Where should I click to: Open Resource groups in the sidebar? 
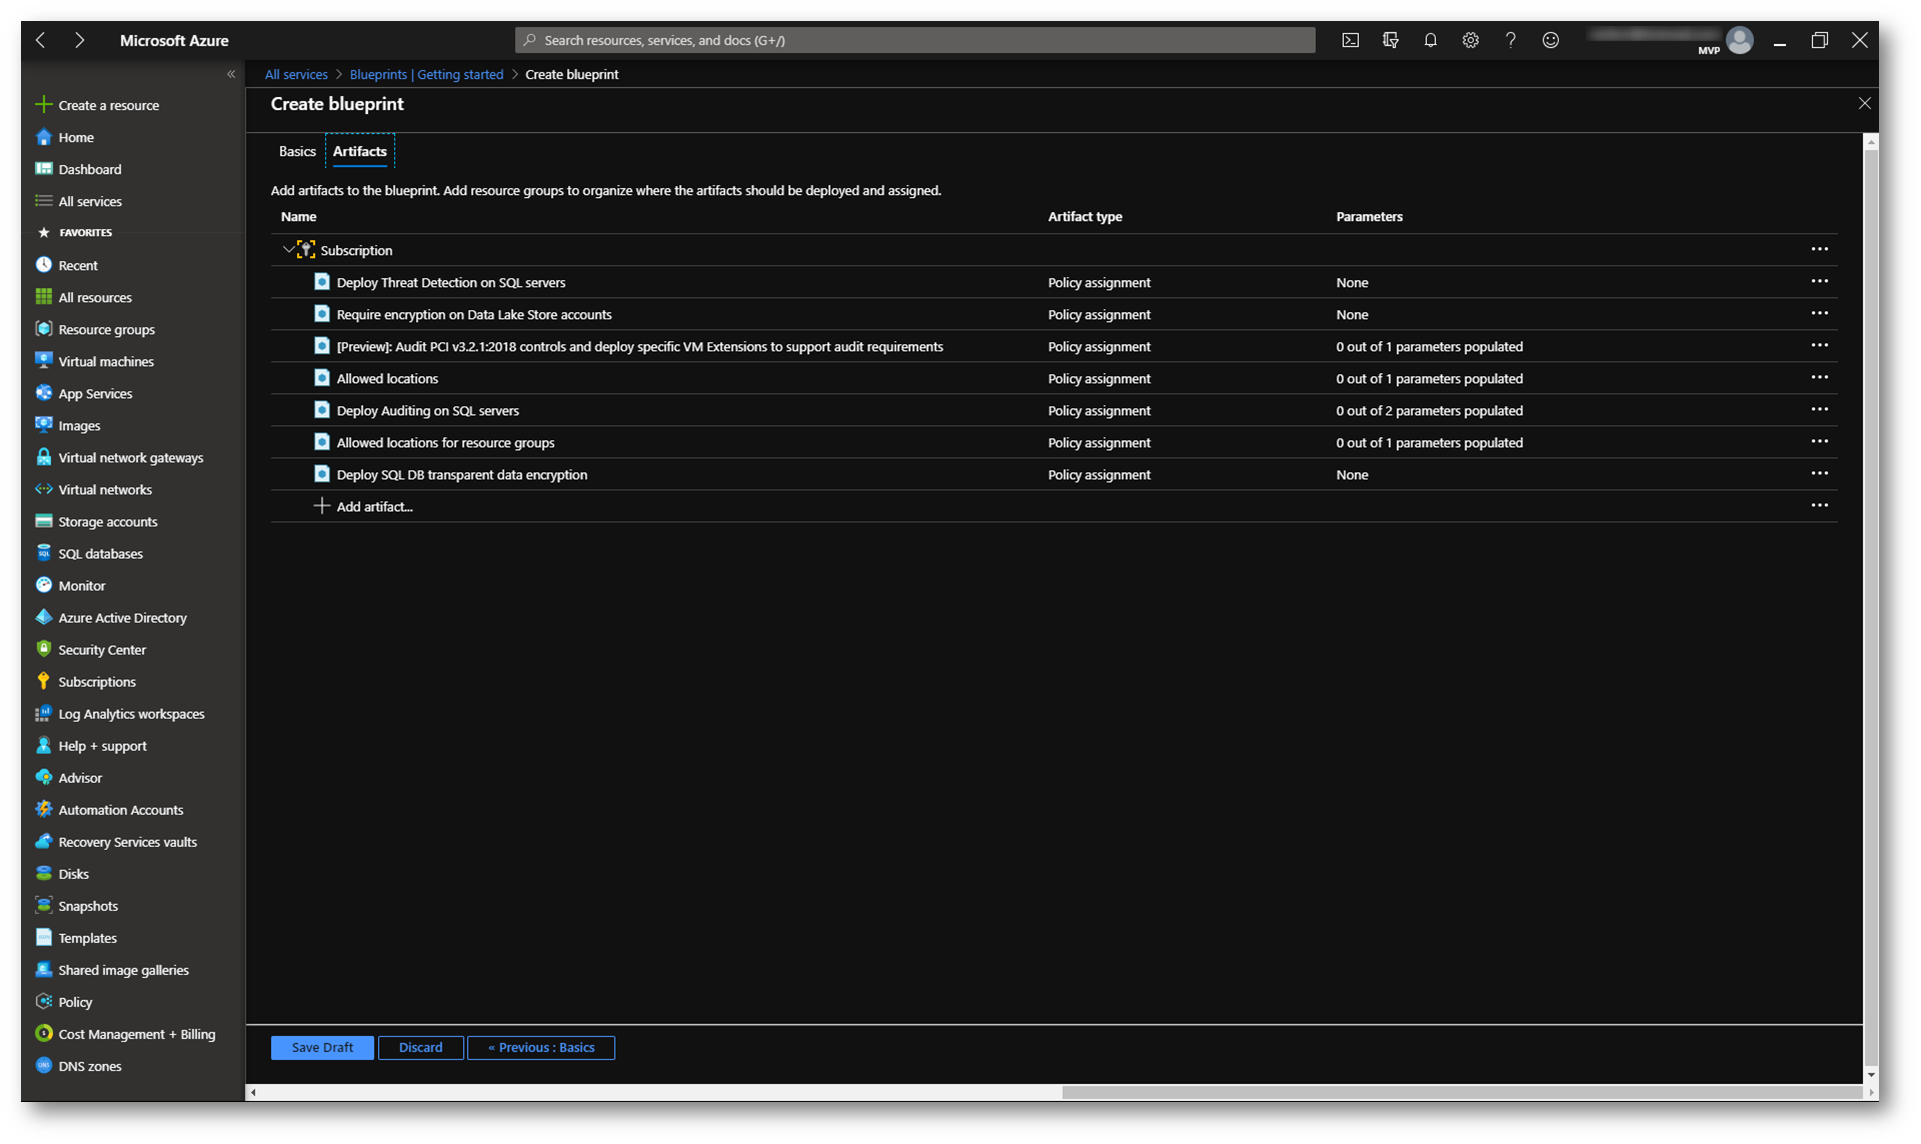(x=95, y=329)
